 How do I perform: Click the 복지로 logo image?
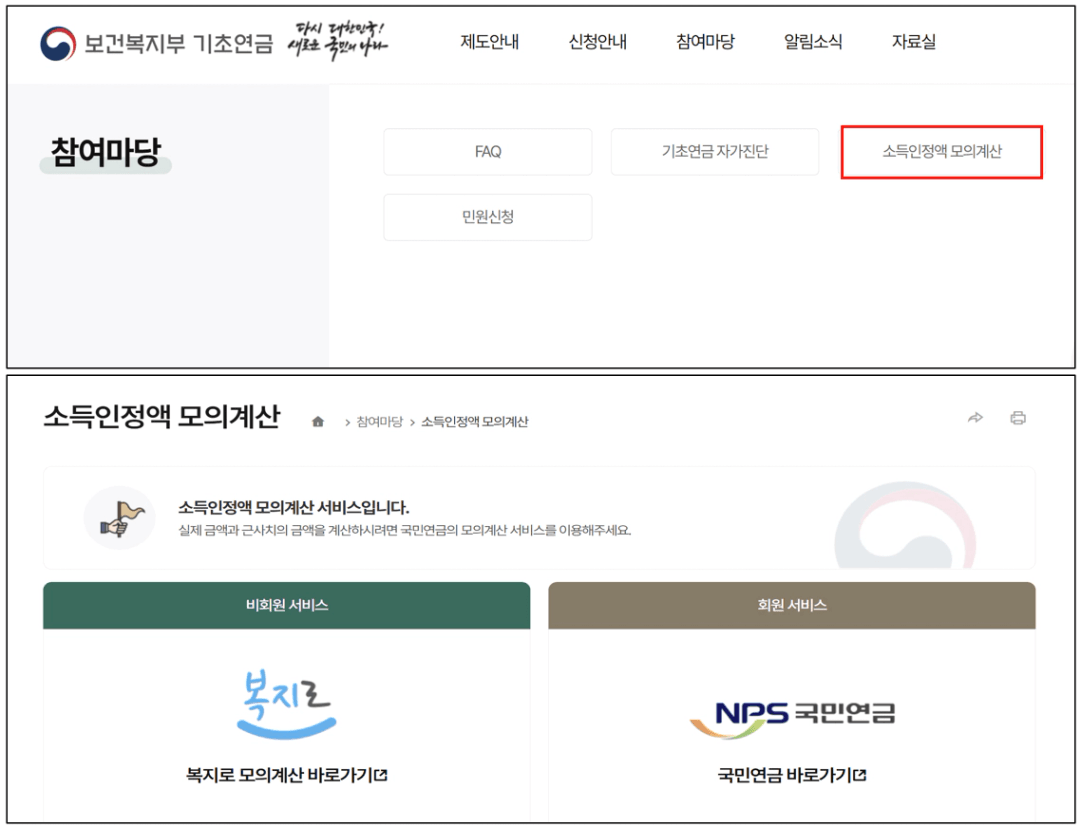pyautogui.click(x=287, y=705)
